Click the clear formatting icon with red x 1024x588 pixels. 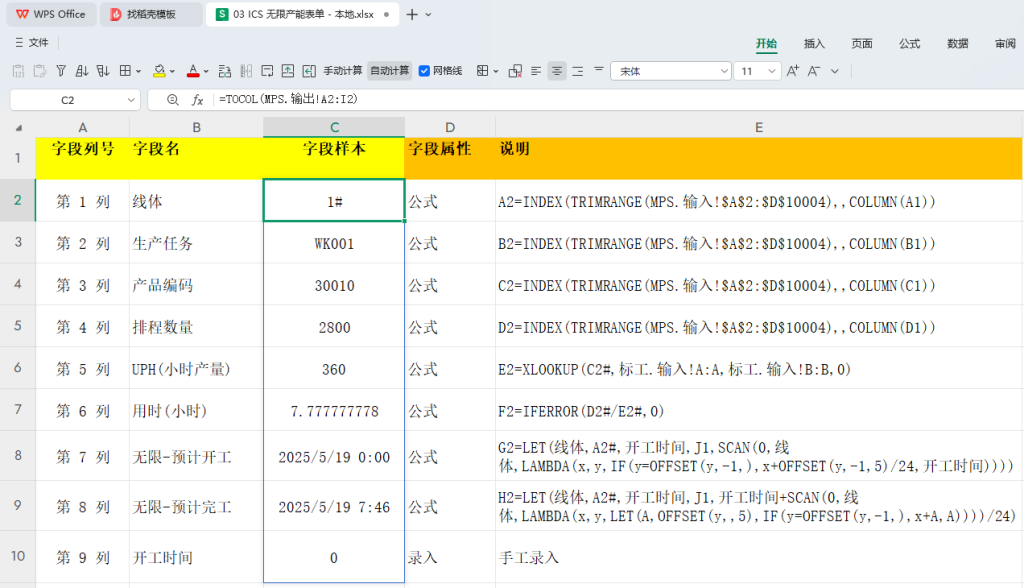tap(515, 71)
